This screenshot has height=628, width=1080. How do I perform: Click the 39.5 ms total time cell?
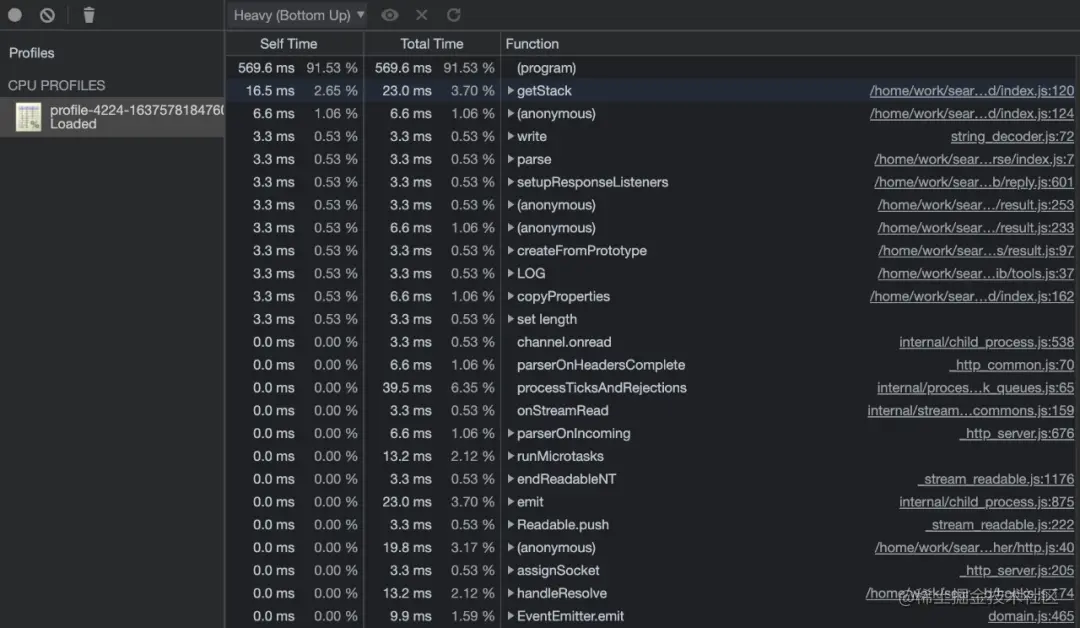click(x=407, y=388)
